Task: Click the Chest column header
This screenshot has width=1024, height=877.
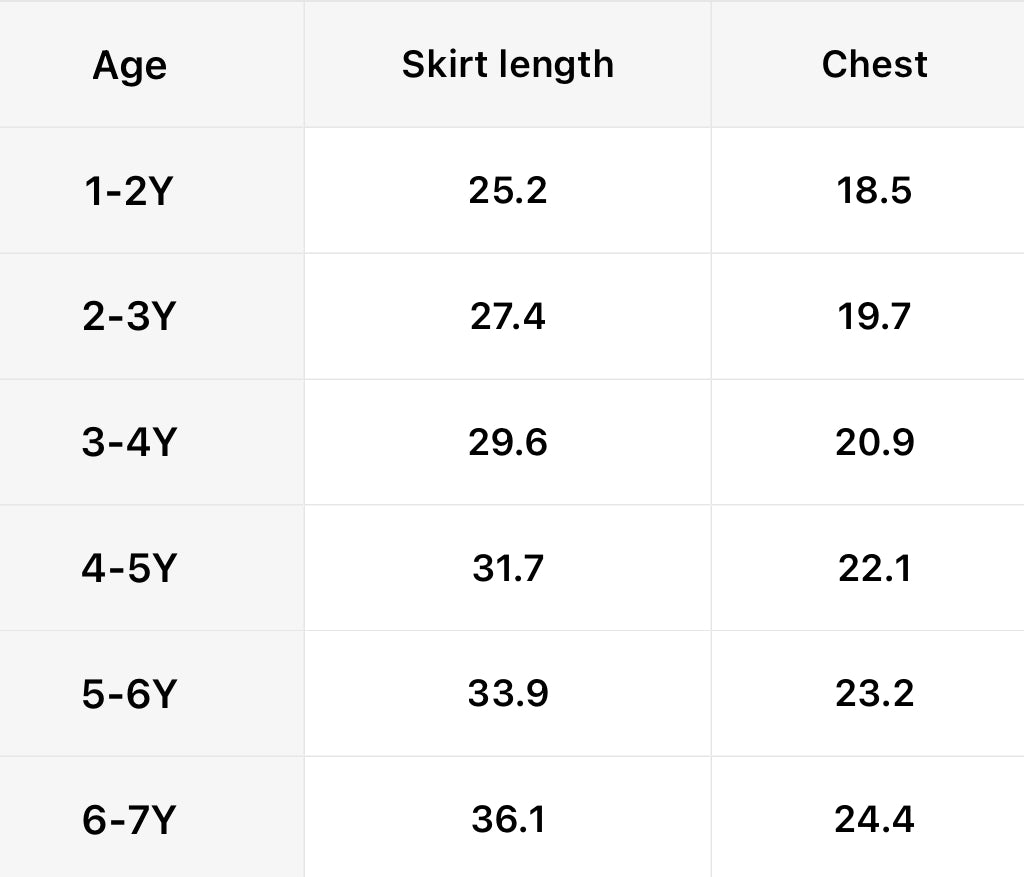Action: pos(874,65)
